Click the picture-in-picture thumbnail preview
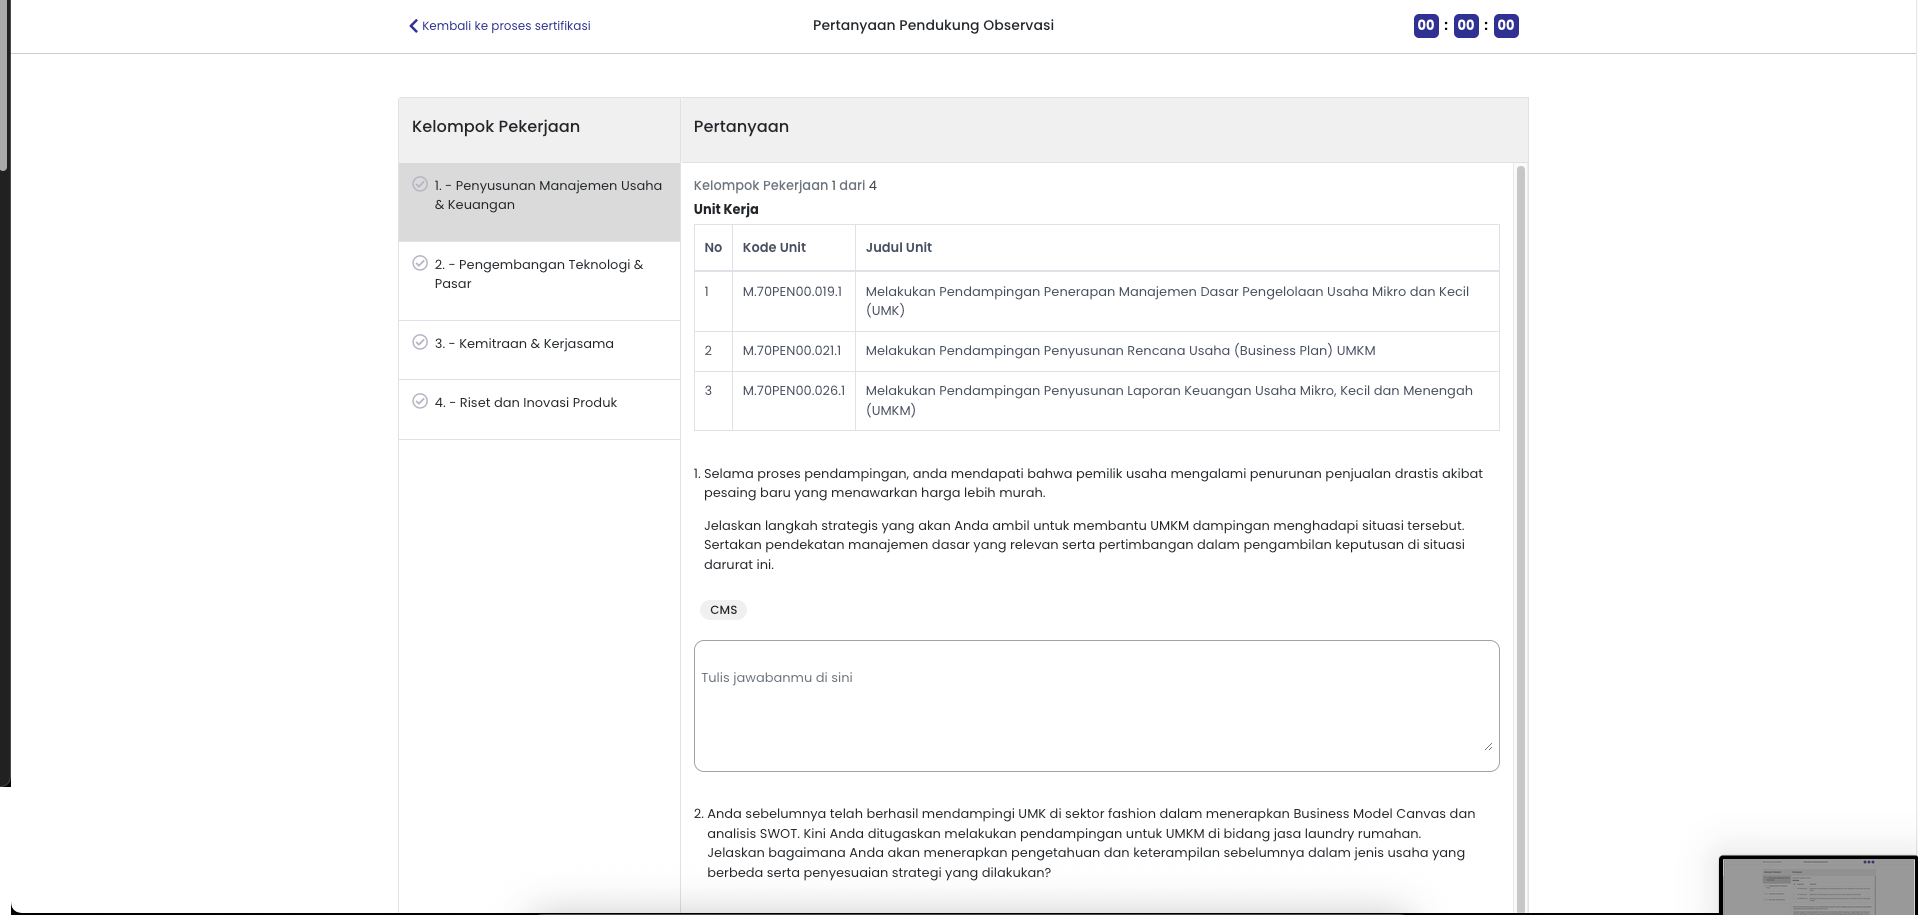The image size is (1918, 915). tap(1818, 886)
